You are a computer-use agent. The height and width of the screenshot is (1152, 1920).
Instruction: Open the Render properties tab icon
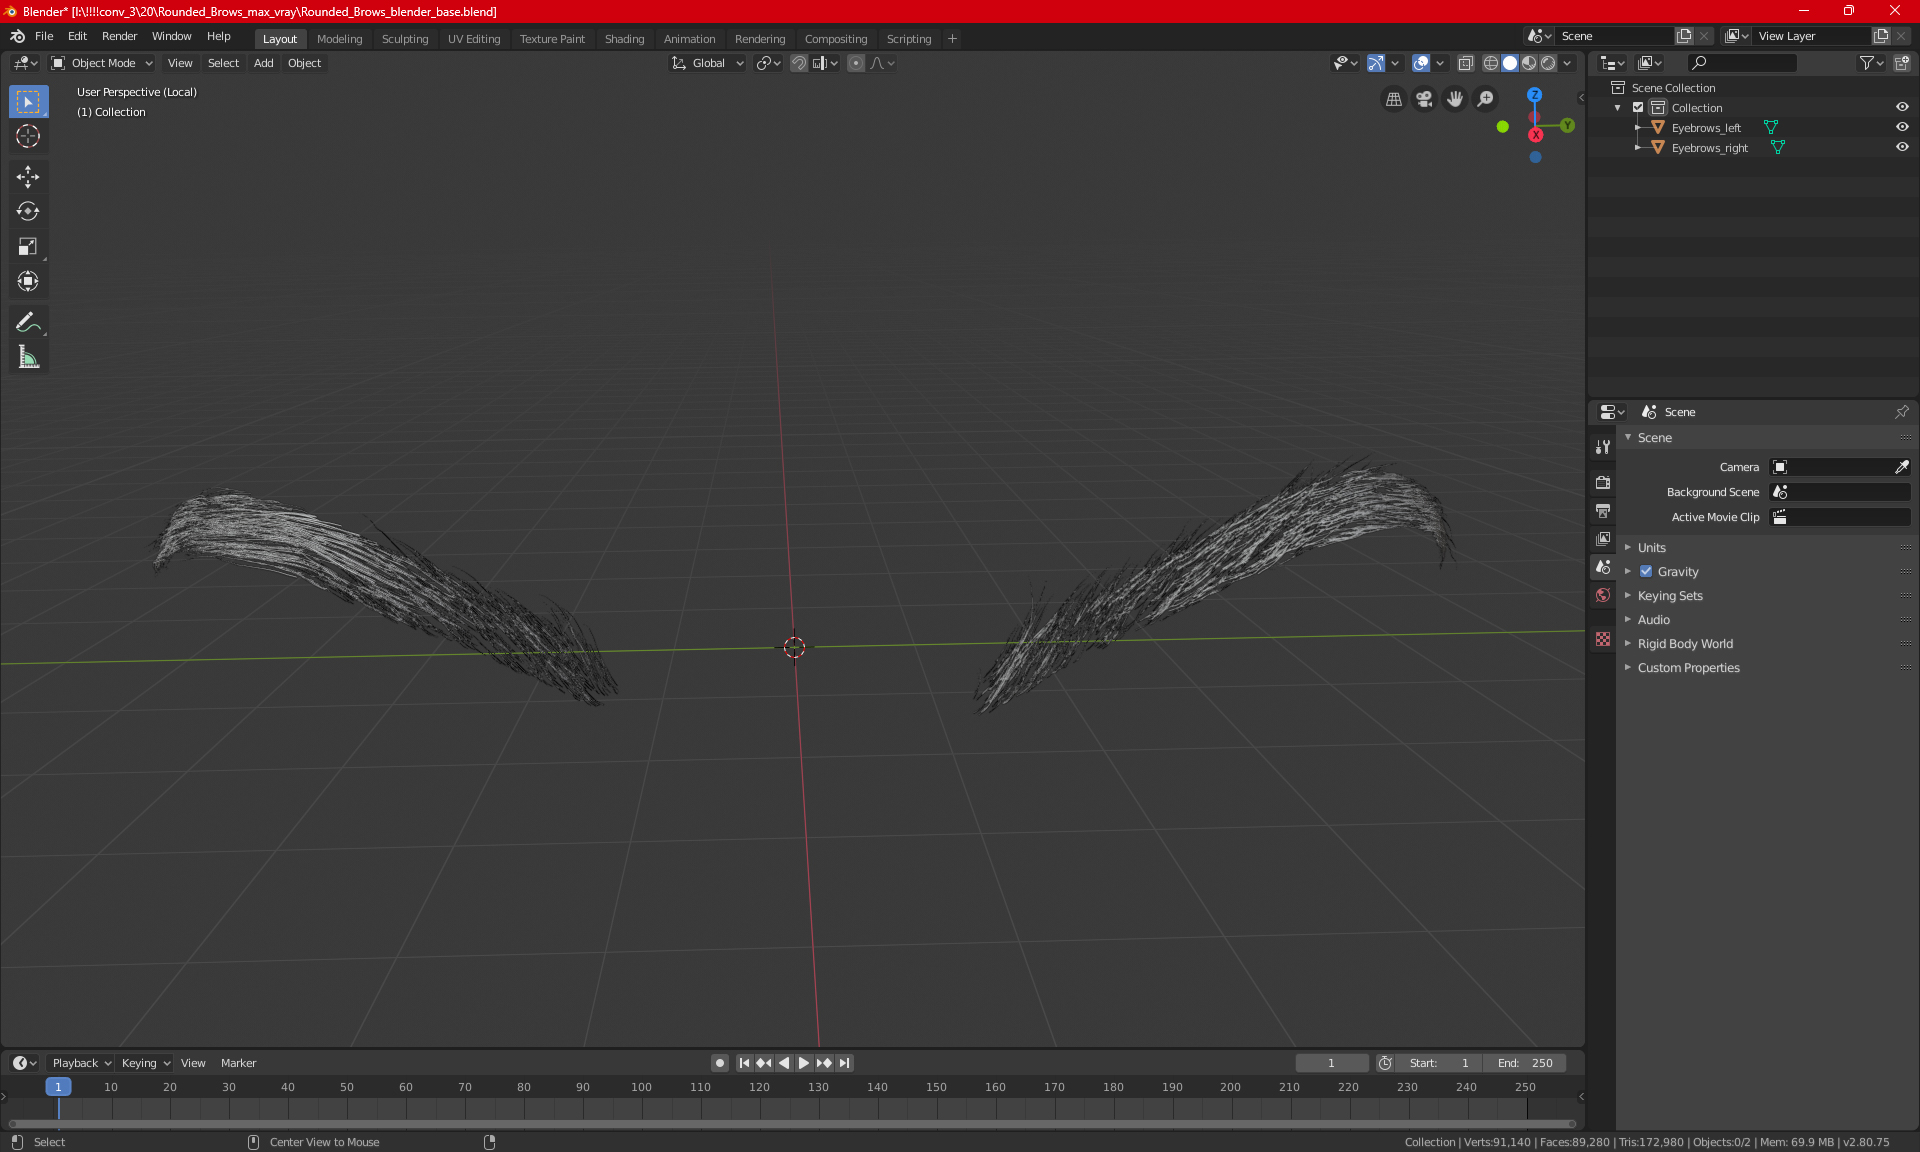point(1603,482)
